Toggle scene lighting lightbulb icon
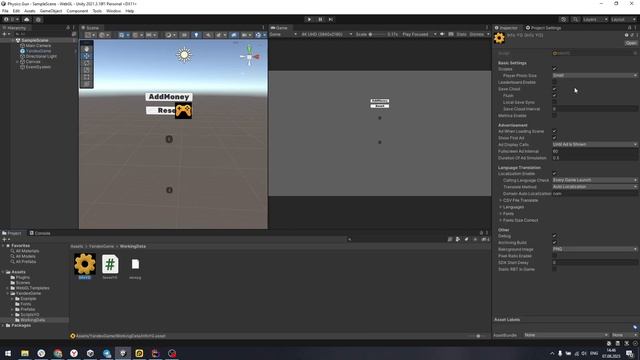640x360 pixels. [196, 35]
